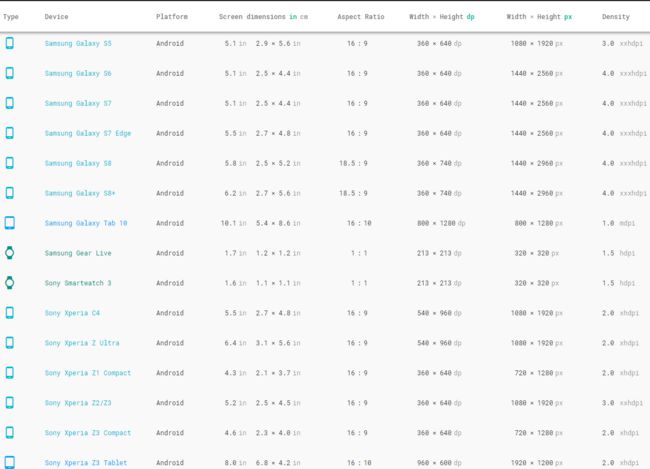Open the Samsung Galaxy S5 link
Image resolution: width=650 pixels, height=469 pixels.
click(78, 44)
